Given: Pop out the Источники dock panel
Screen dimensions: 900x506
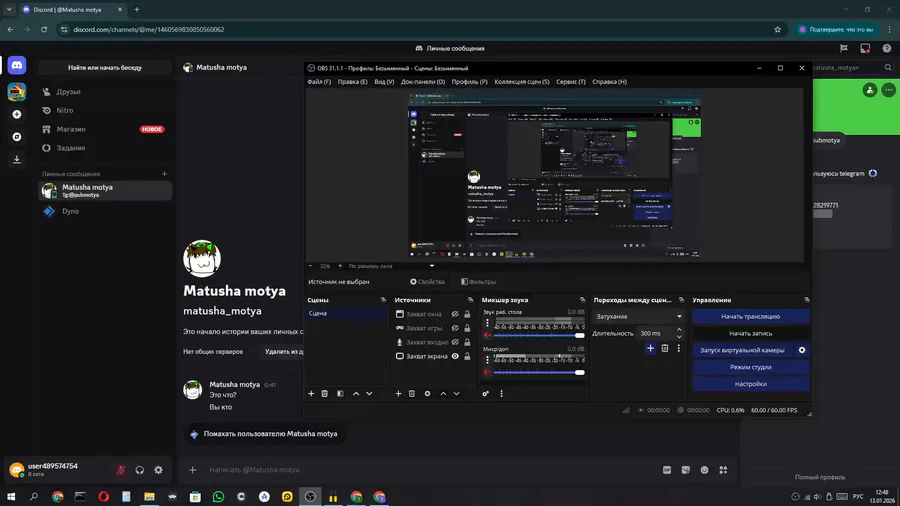Looking at the screenshot, I should click(471, 300).
